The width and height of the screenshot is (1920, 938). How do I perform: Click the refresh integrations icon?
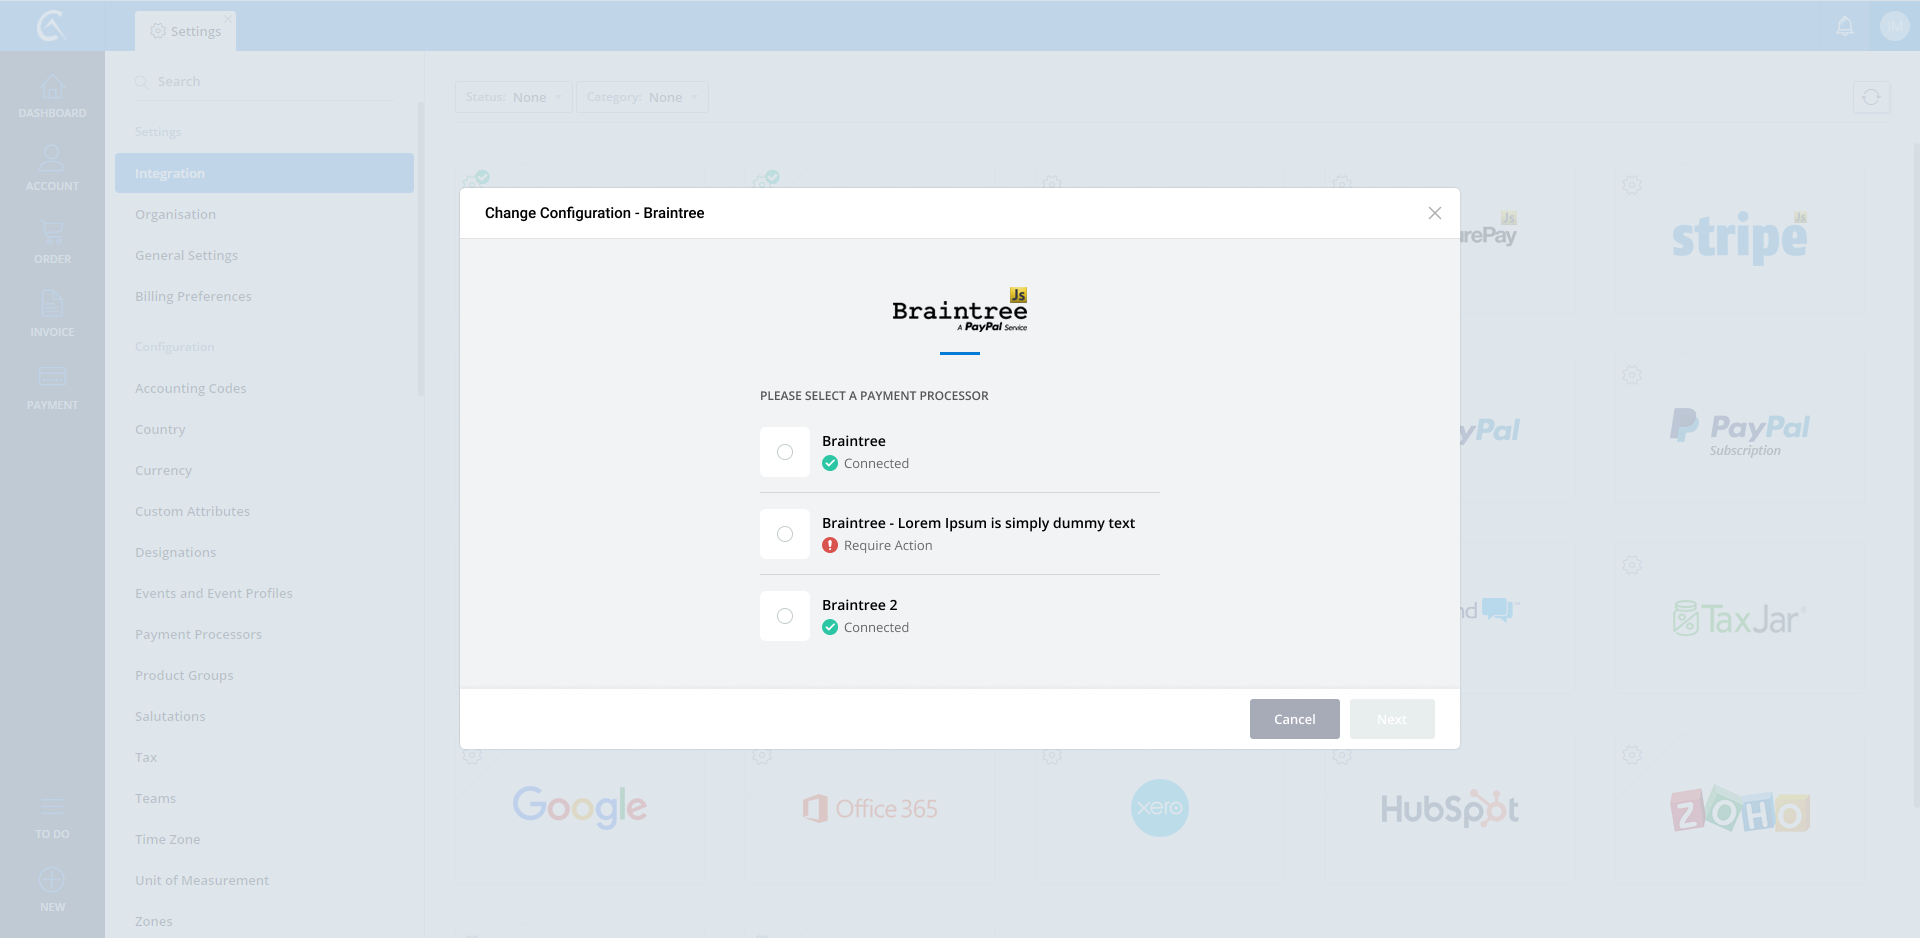(1871, 97)
